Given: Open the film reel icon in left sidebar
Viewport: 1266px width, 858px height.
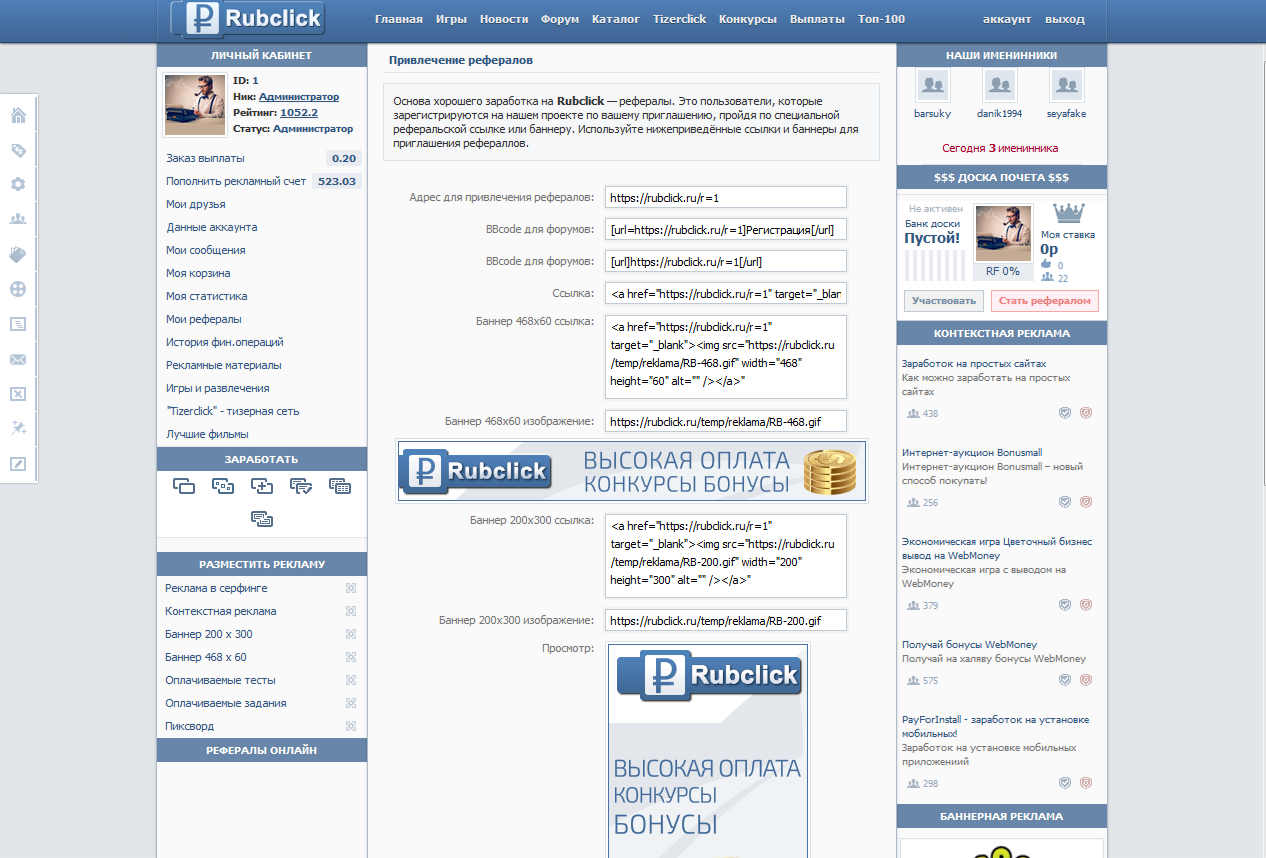Looking at the screenshot, I should coord(18,289).
